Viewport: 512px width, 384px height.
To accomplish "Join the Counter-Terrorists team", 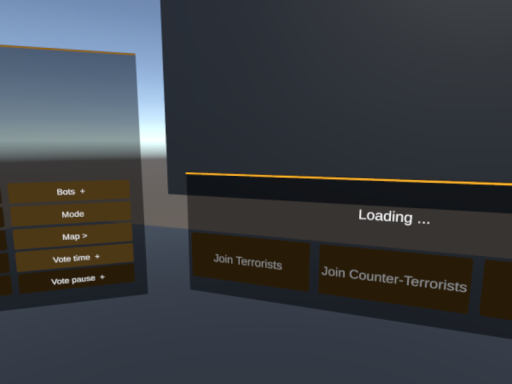I will [395, 279].
